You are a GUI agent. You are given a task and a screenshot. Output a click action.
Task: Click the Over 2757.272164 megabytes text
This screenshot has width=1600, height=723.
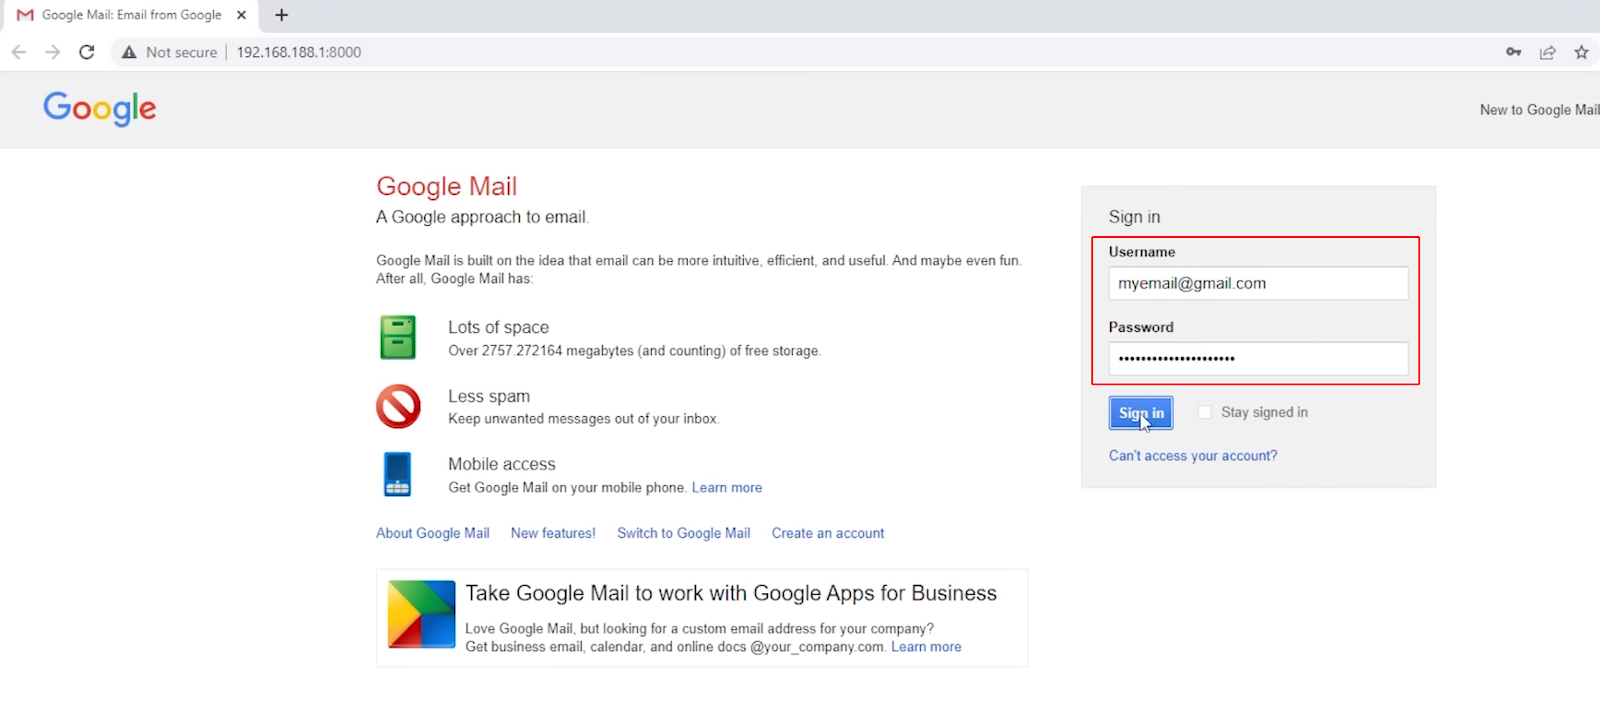point(634,351)
